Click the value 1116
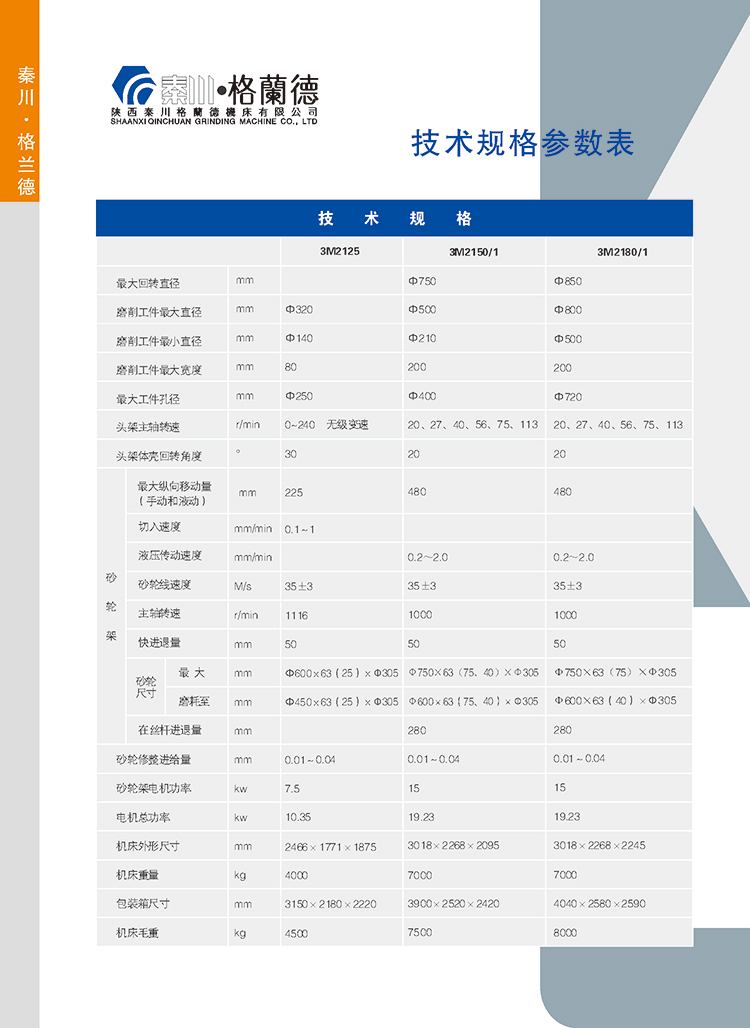This screenshot has width=750, height=1028. pos(296,615)
